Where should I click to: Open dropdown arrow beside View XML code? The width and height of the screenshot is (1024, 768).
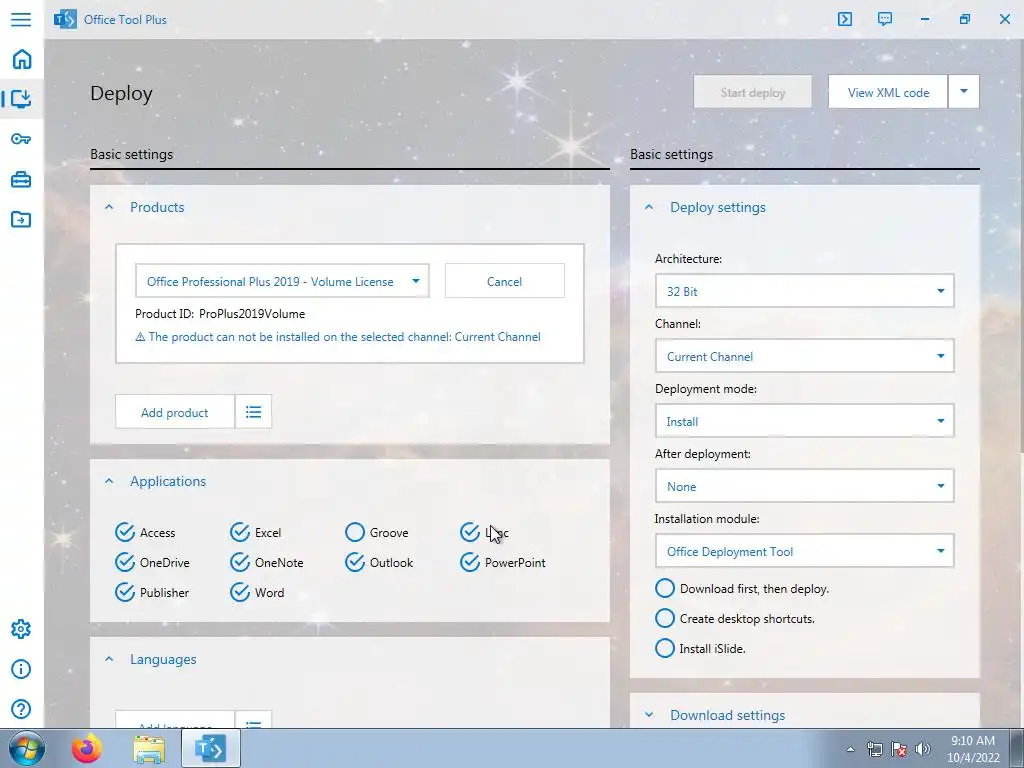pos(964,91)
